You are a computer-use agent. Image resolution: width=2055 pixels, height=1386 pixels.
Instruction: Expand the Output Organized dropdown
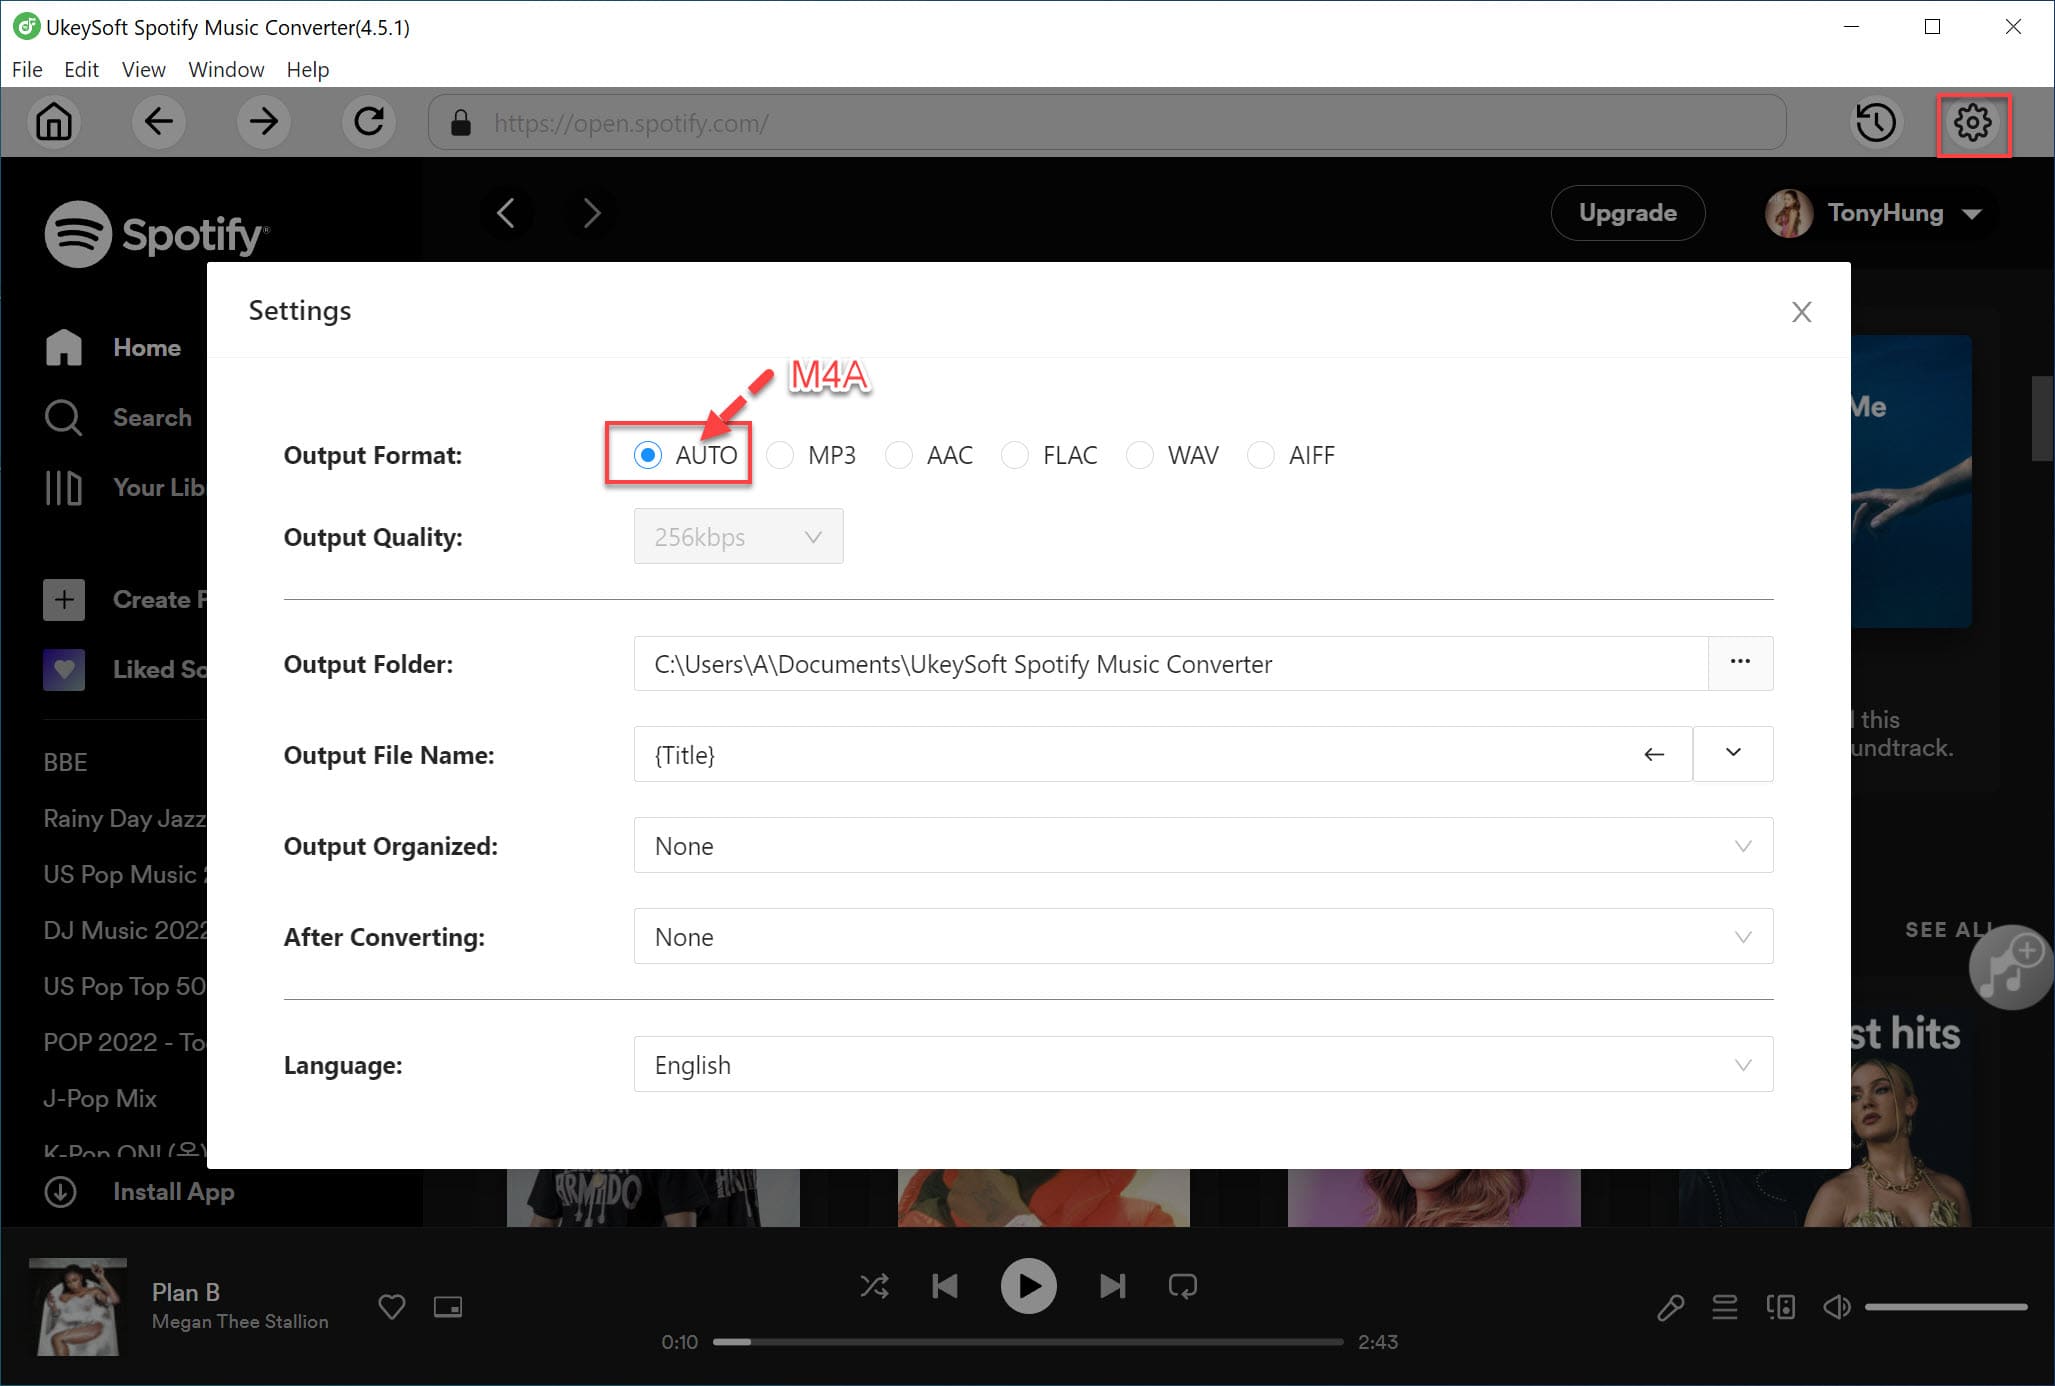click(1741, 845)
